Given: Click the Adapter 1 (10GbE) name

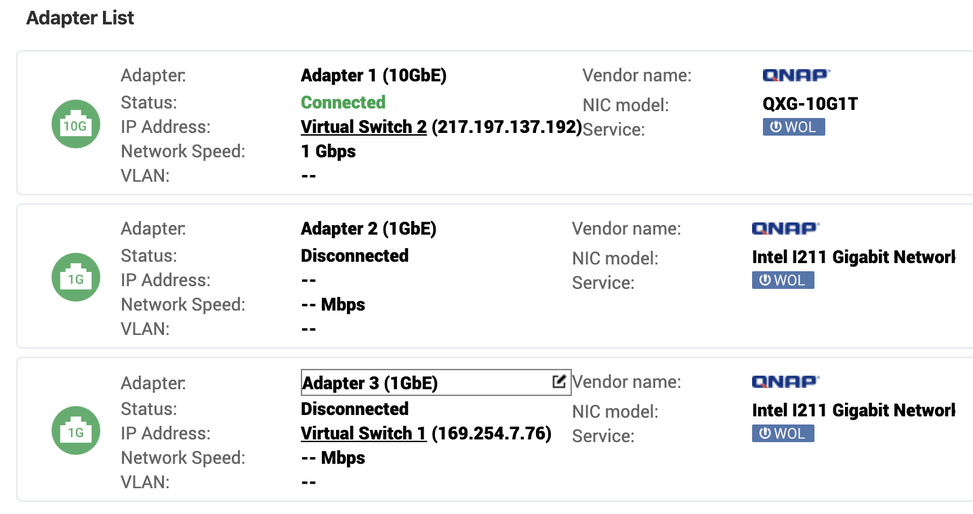Looking at the screenshot, I should pos(373,75).
